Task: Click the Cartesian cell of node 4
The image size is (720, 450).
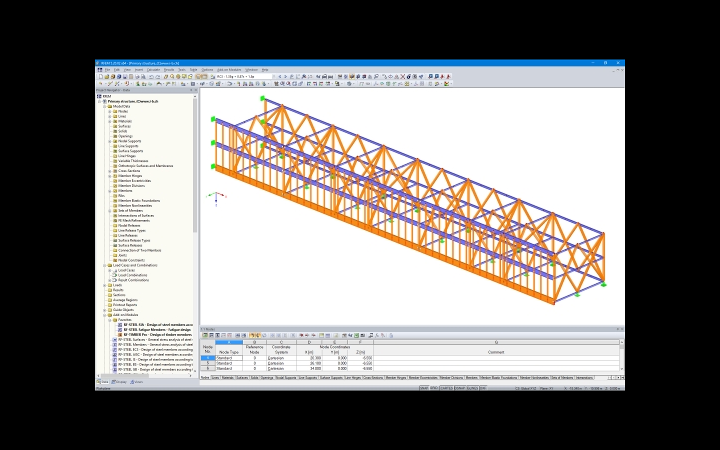Action: pyautogui.click(x=281, y=358)
